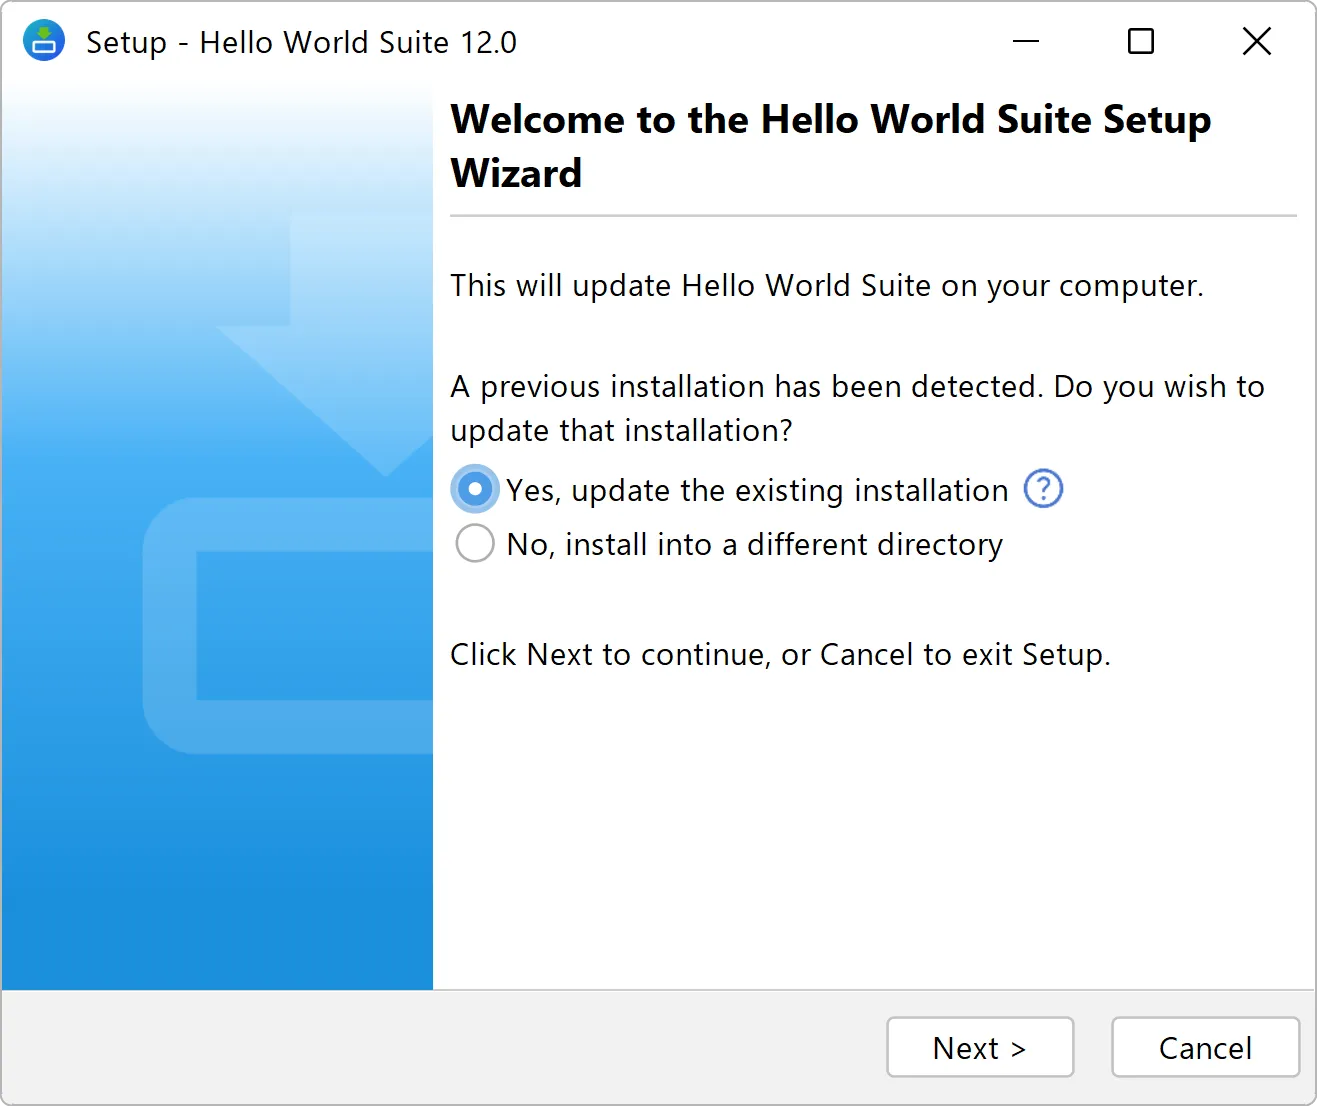Click the "This will update Hello World Suite" text
Screen dimensions: 1317x1106
click(826, 286)
